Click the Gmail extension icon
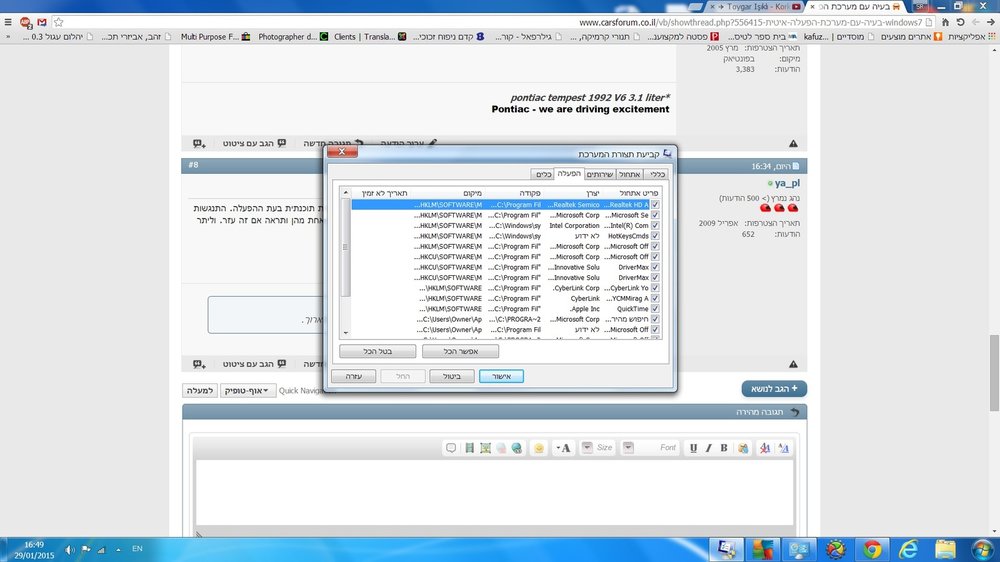The height and width of the screenshot is (562, 1000). pos(42,22)
